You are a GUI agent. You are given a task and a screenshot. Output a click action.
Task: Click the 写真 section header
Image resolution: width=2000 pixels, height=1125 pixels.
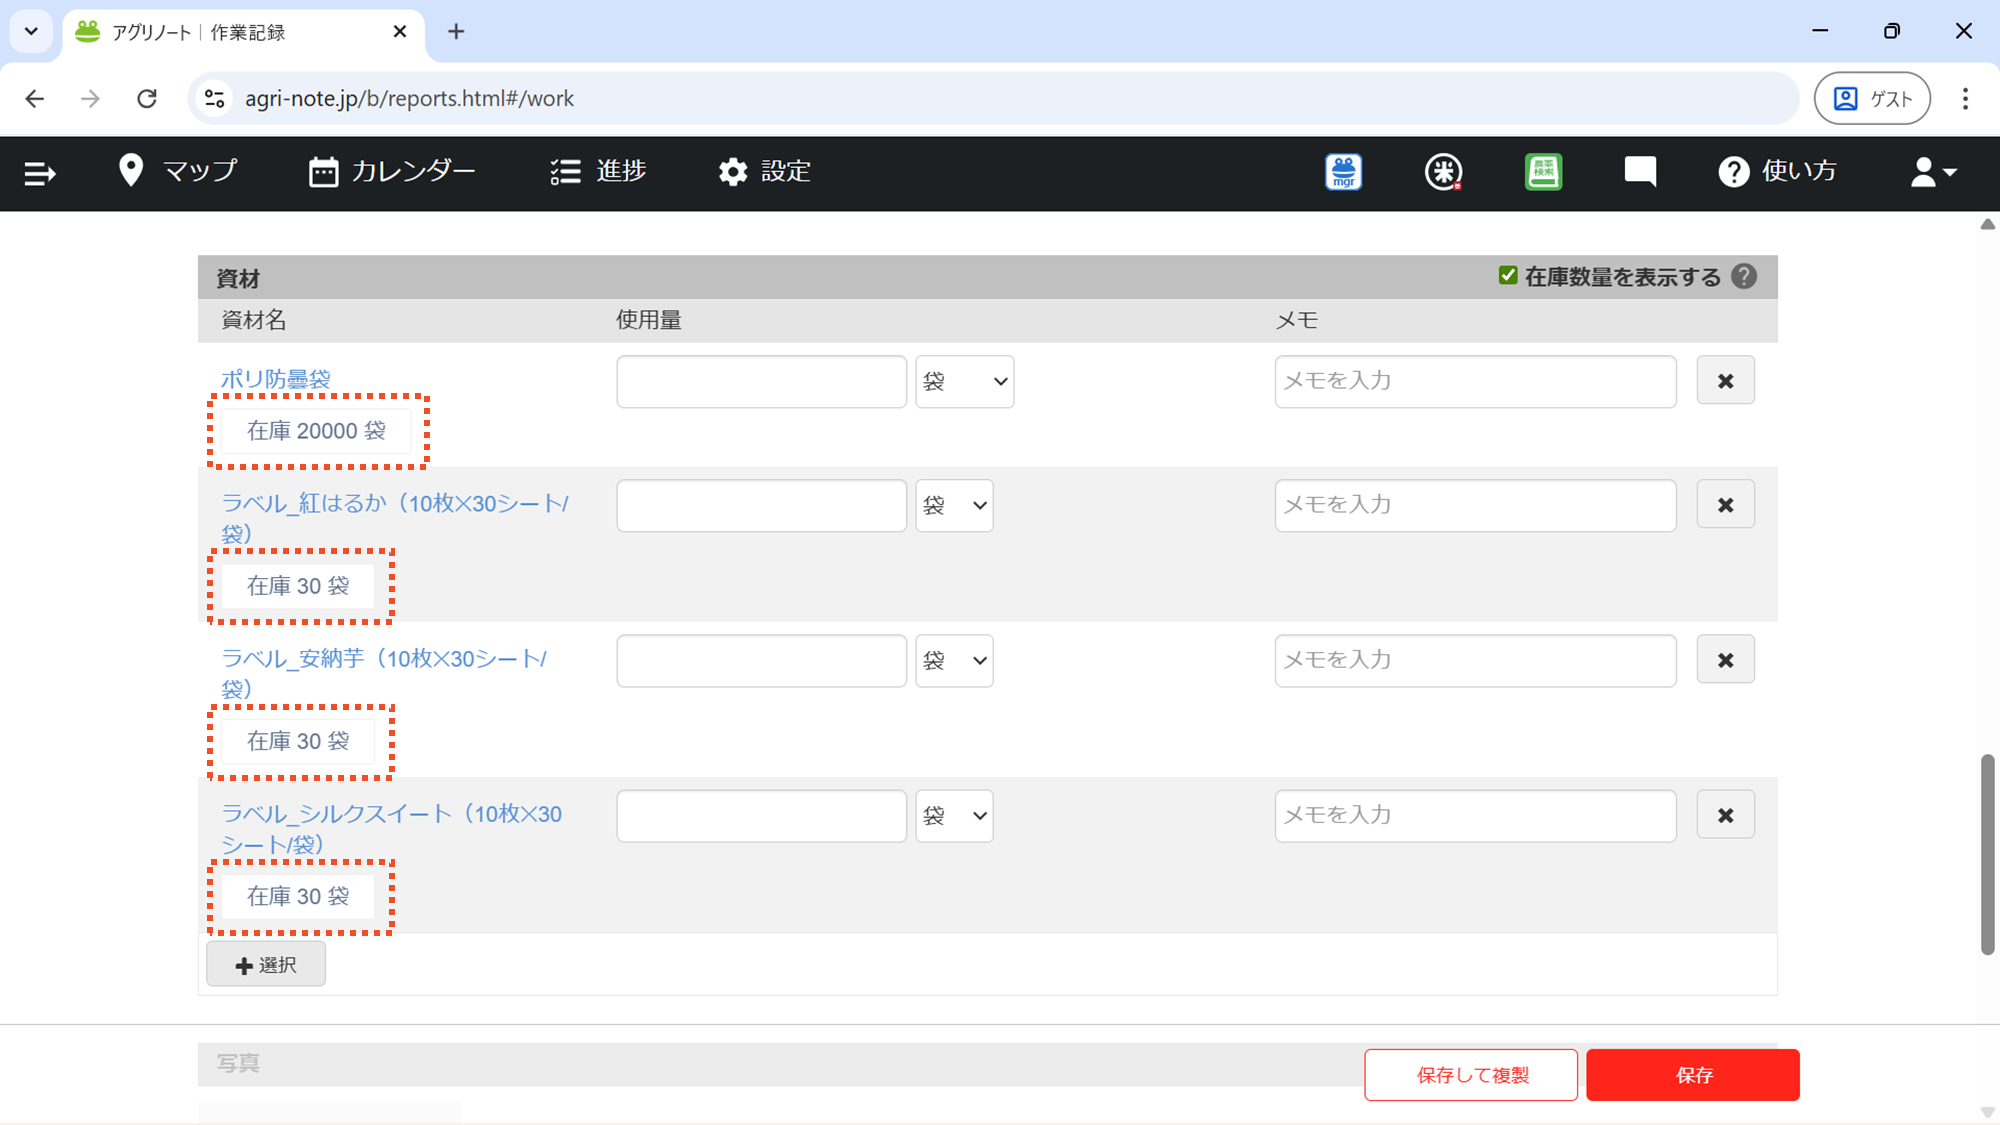pos(238,1063)
